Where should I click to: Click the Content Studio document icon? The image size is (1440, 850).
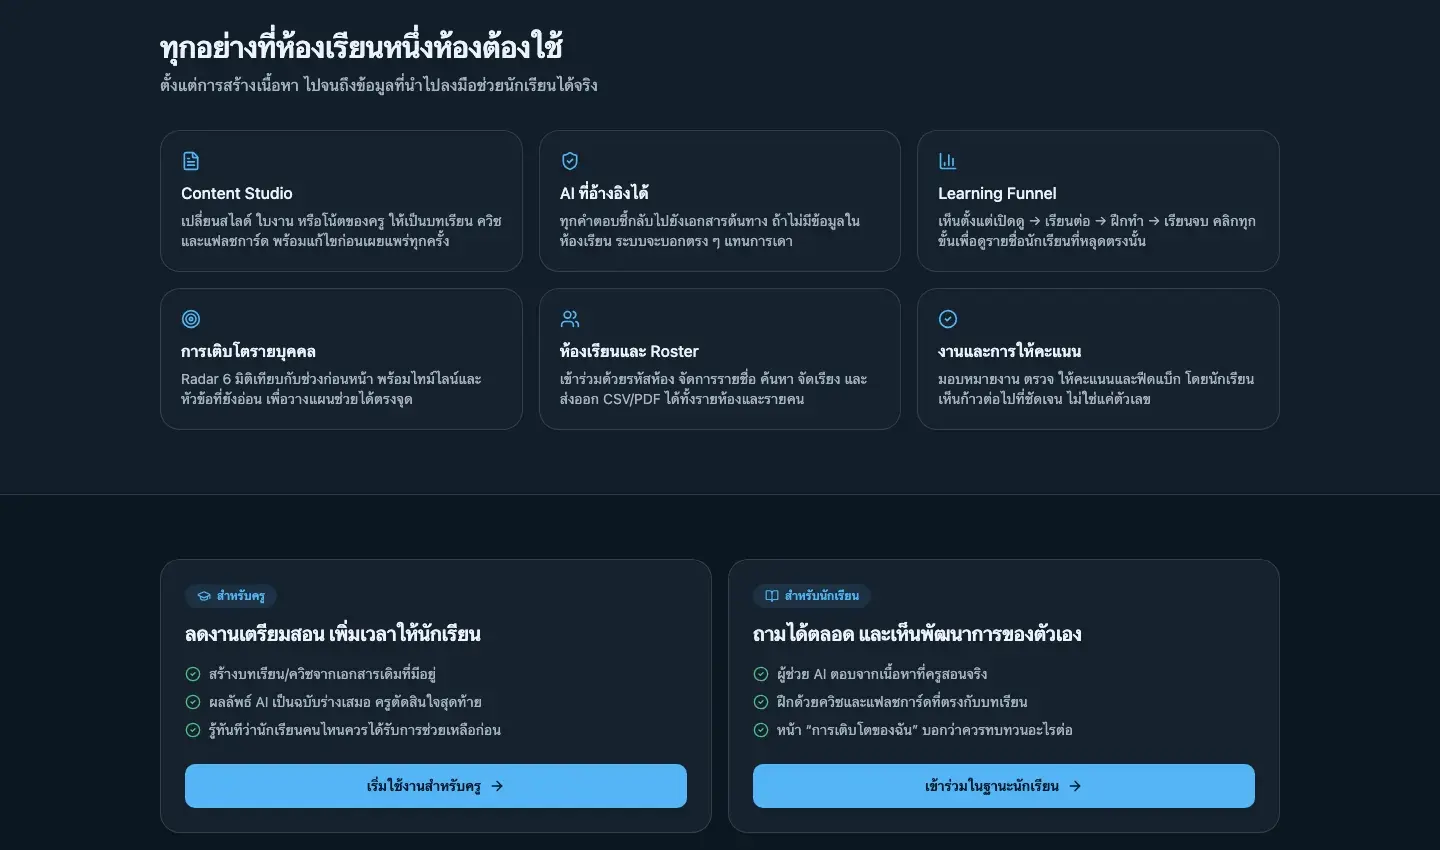click(x=191, y=161)
